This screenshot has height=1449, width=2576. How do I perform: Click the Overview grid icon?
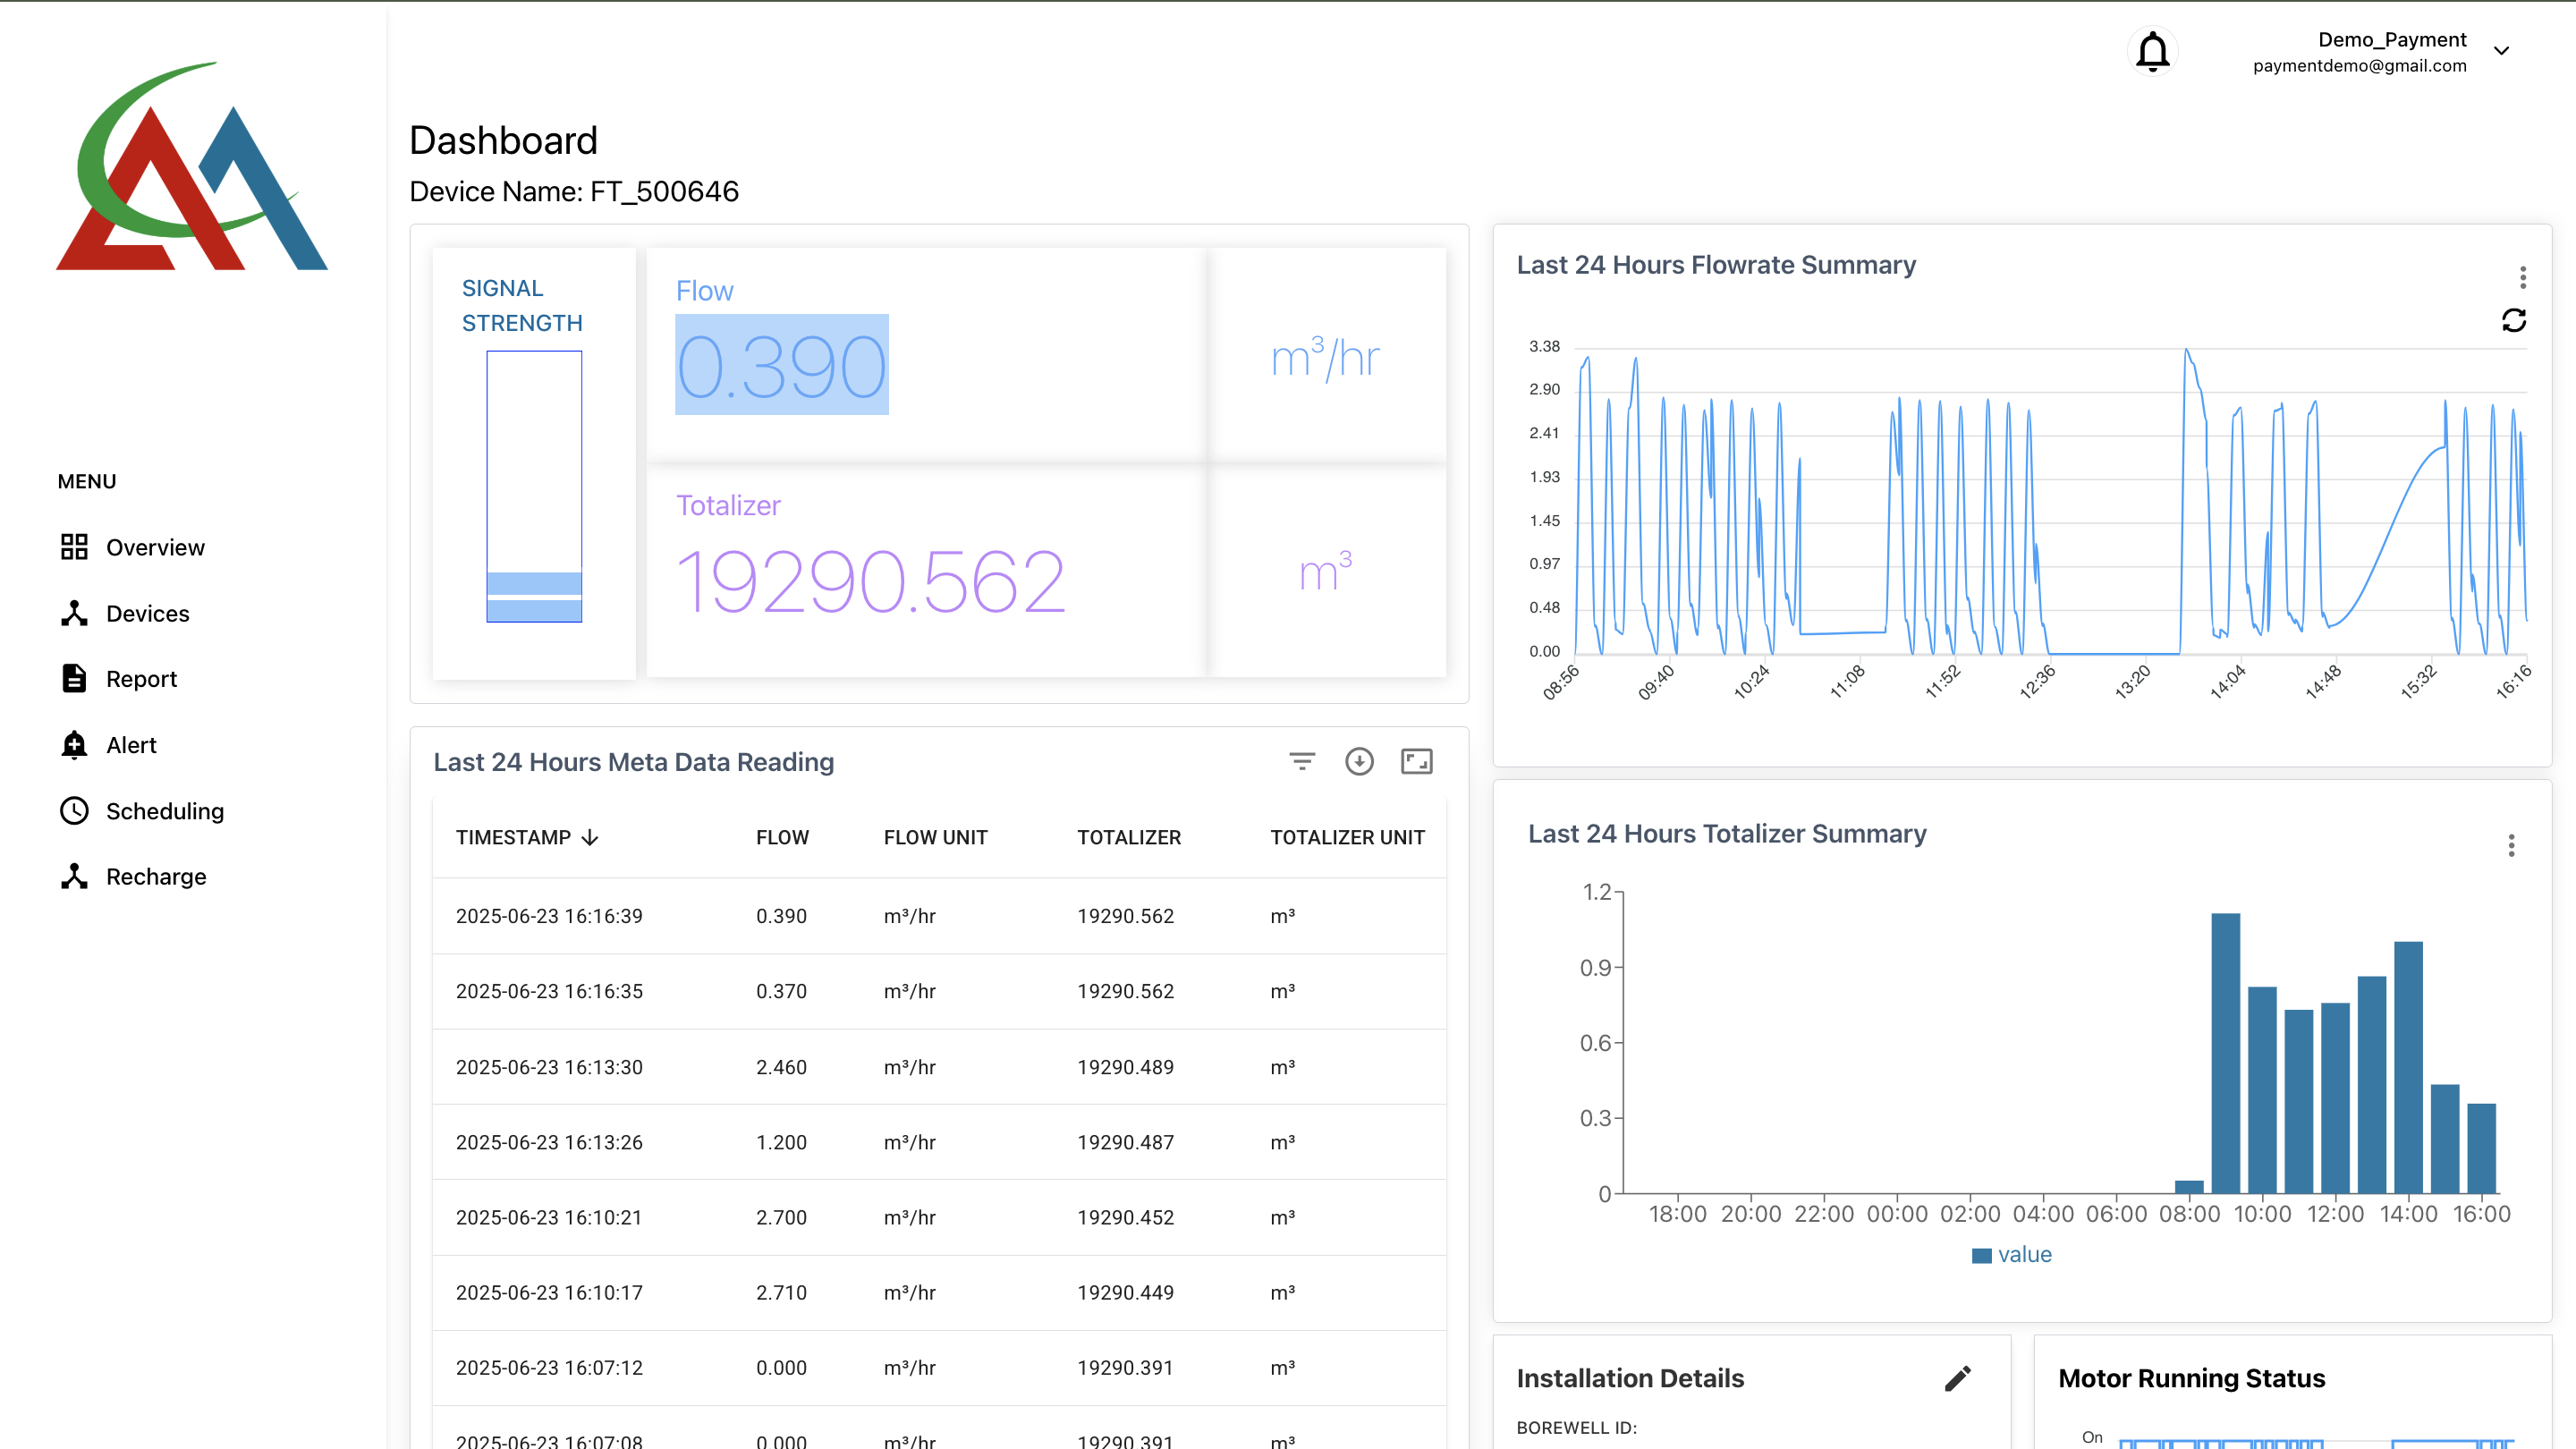pyautogui.click(x=74, y=547)
